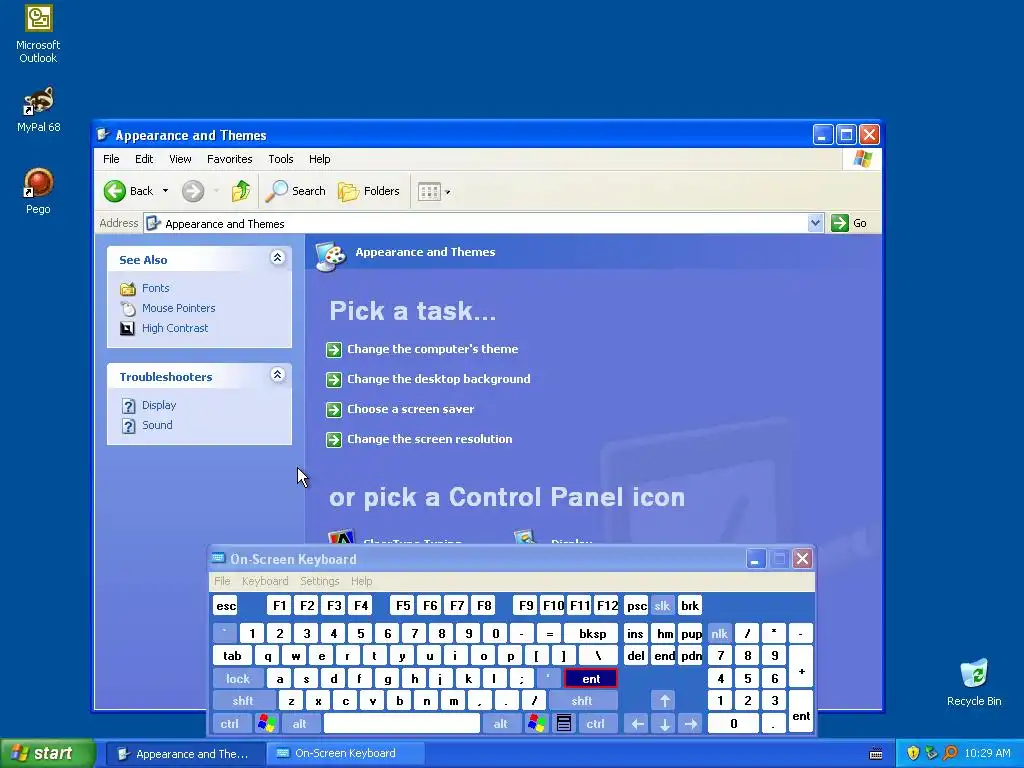Open Mouse Pointers link

178,308
